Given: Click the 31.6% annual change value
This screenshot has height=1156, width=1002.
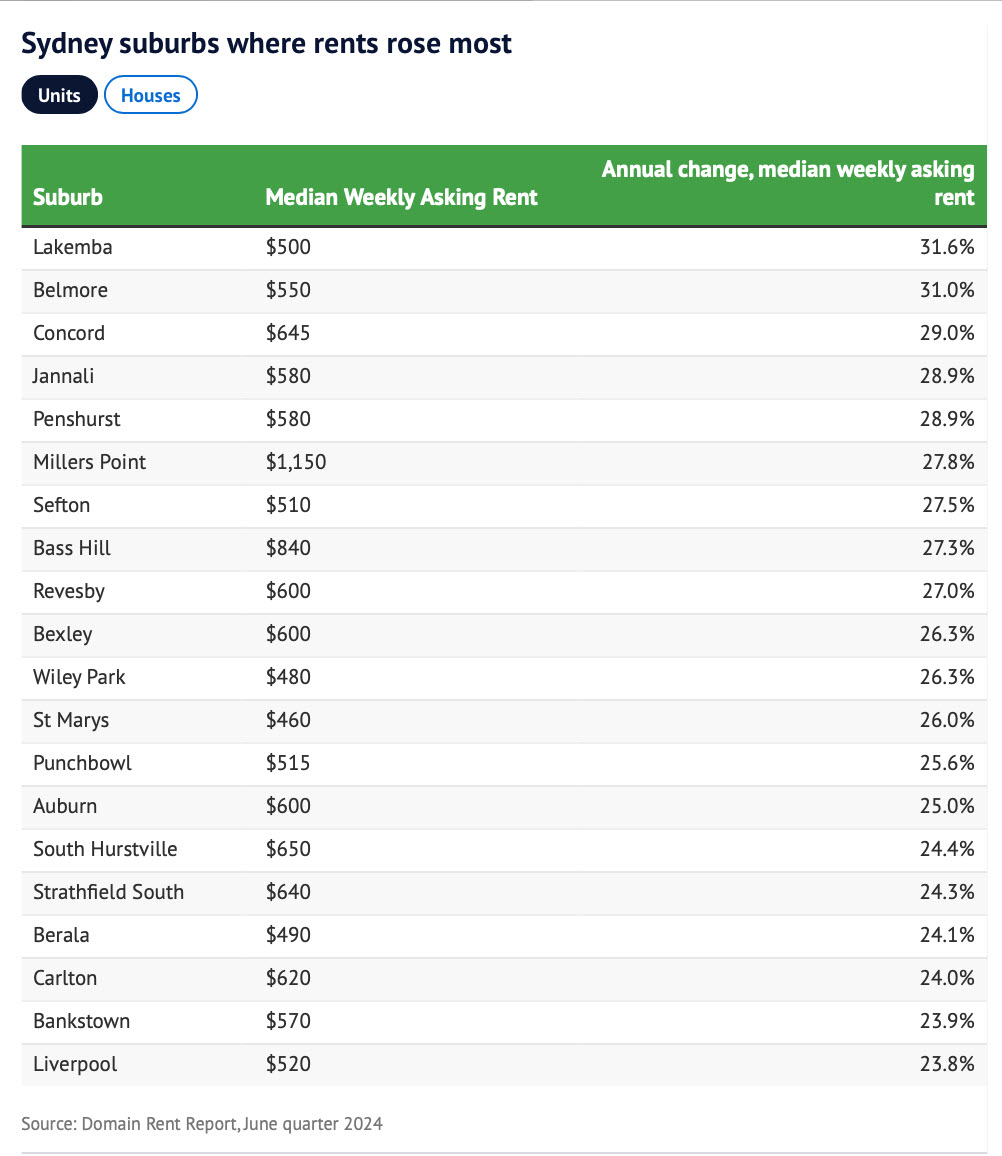Looking at the screenshot, I should coord(946,247).
